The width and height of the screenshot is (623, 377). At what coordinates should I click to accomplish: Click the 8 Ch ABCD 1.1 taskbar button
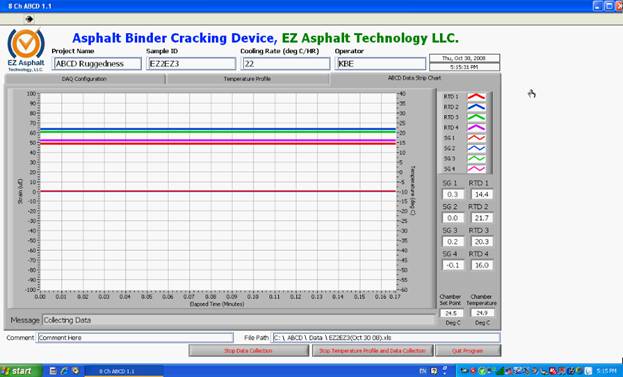tap(124, 371)
